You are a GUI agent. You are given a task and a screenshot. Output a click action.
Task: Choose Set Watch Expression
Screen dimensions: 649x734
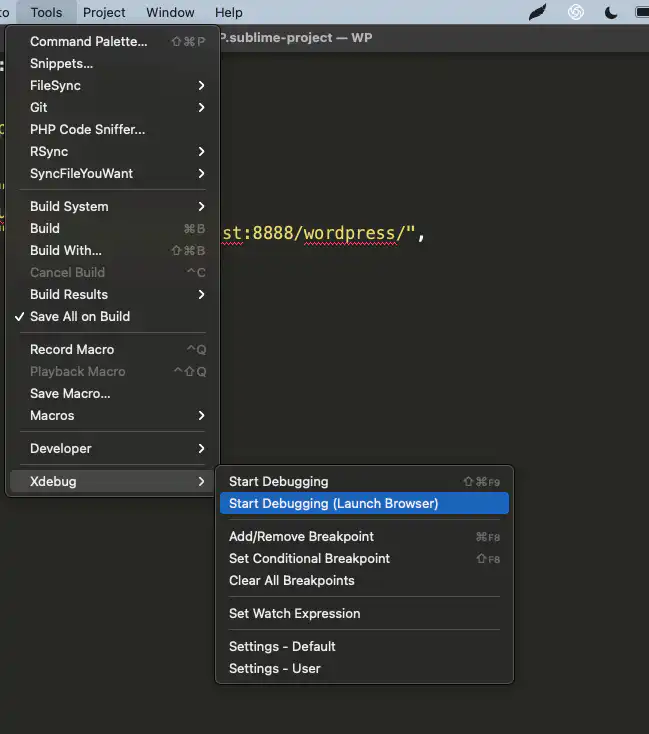click(294, 613)
